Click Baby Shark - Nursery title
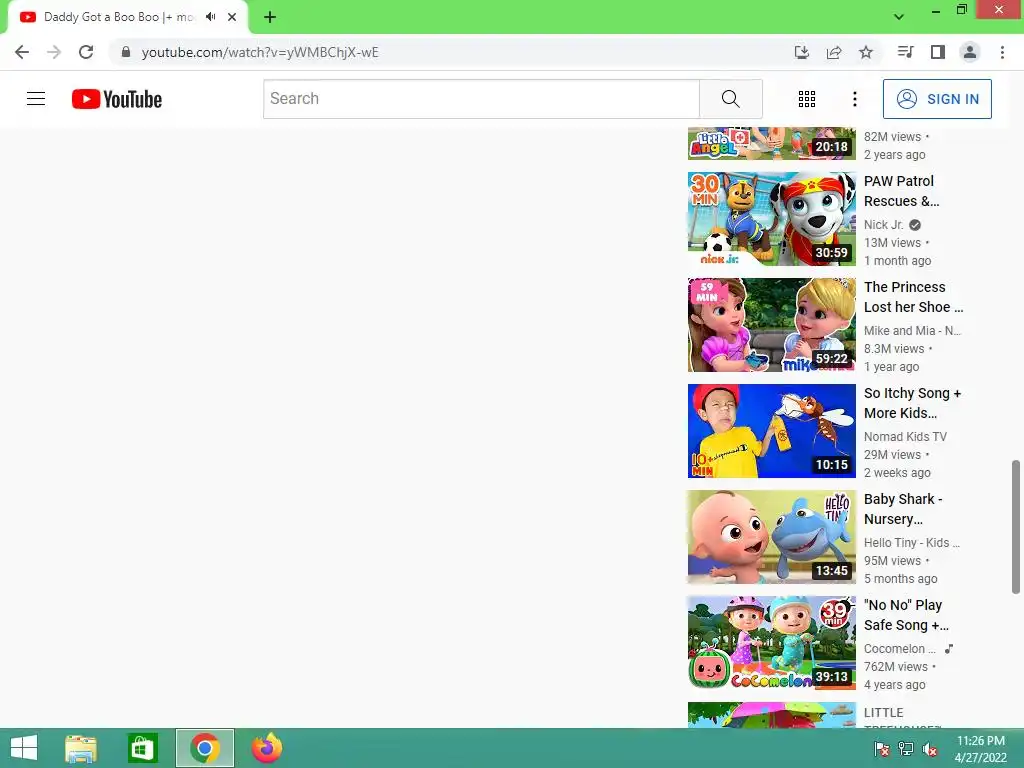The image size is (1024, 768). [x=903, y=509]
